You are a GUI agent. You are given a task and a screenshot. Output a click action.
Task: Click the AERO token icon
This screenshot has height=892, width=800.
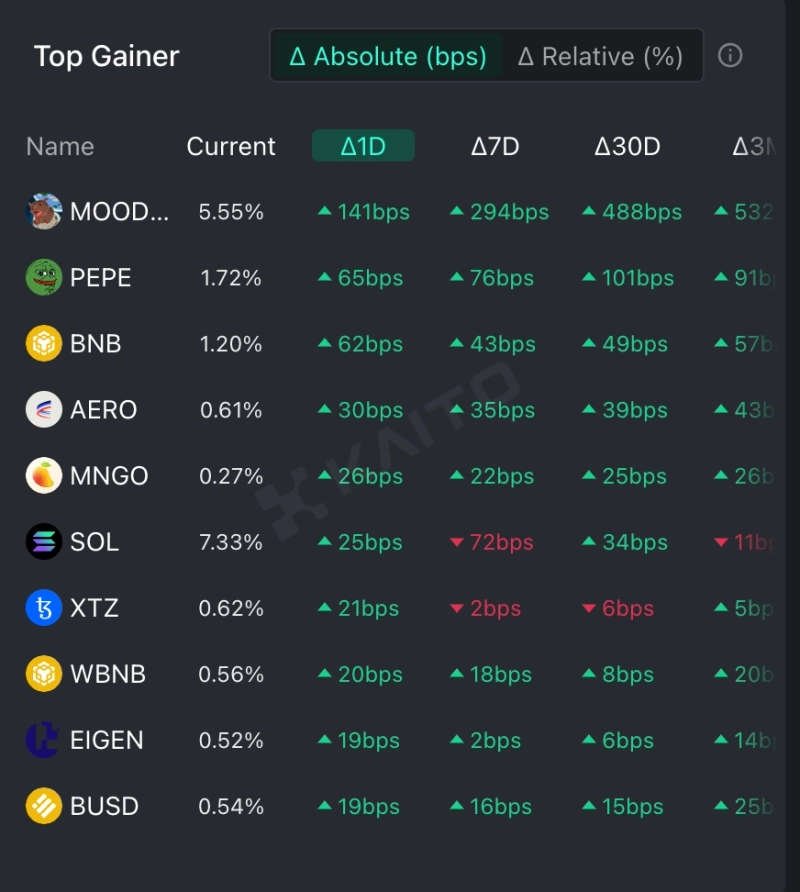point(44,410)
